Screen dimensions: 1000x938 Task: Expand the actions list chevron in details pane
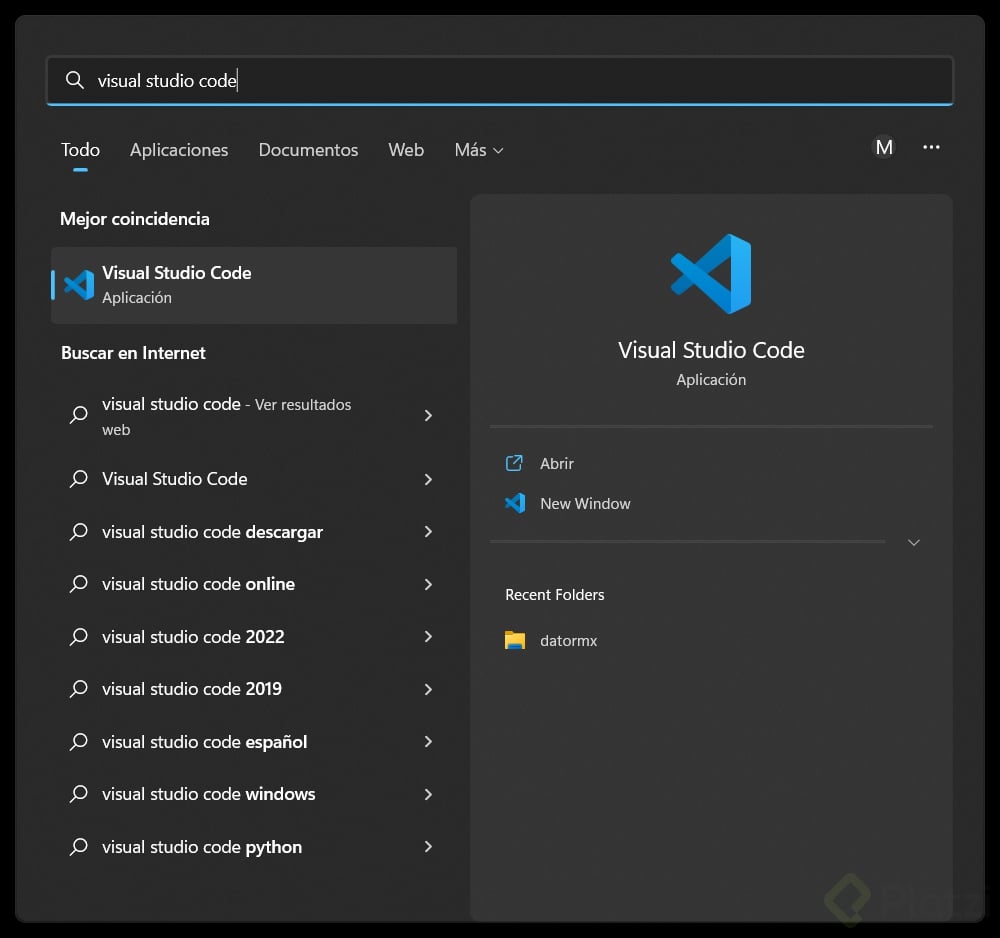tap(913, 543)
